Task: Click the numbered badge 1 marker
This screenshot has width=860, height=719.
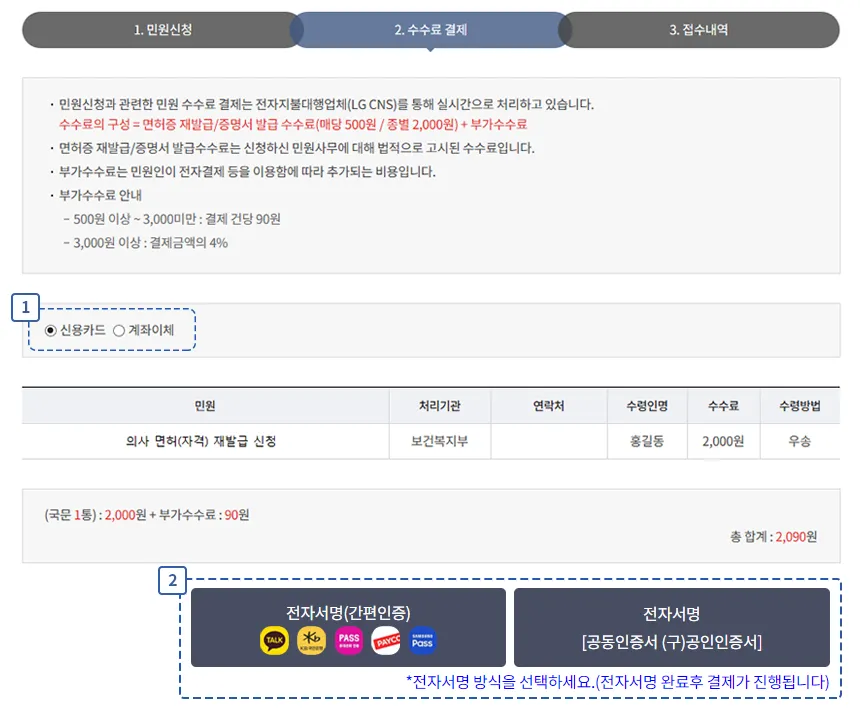Action: 24,306
